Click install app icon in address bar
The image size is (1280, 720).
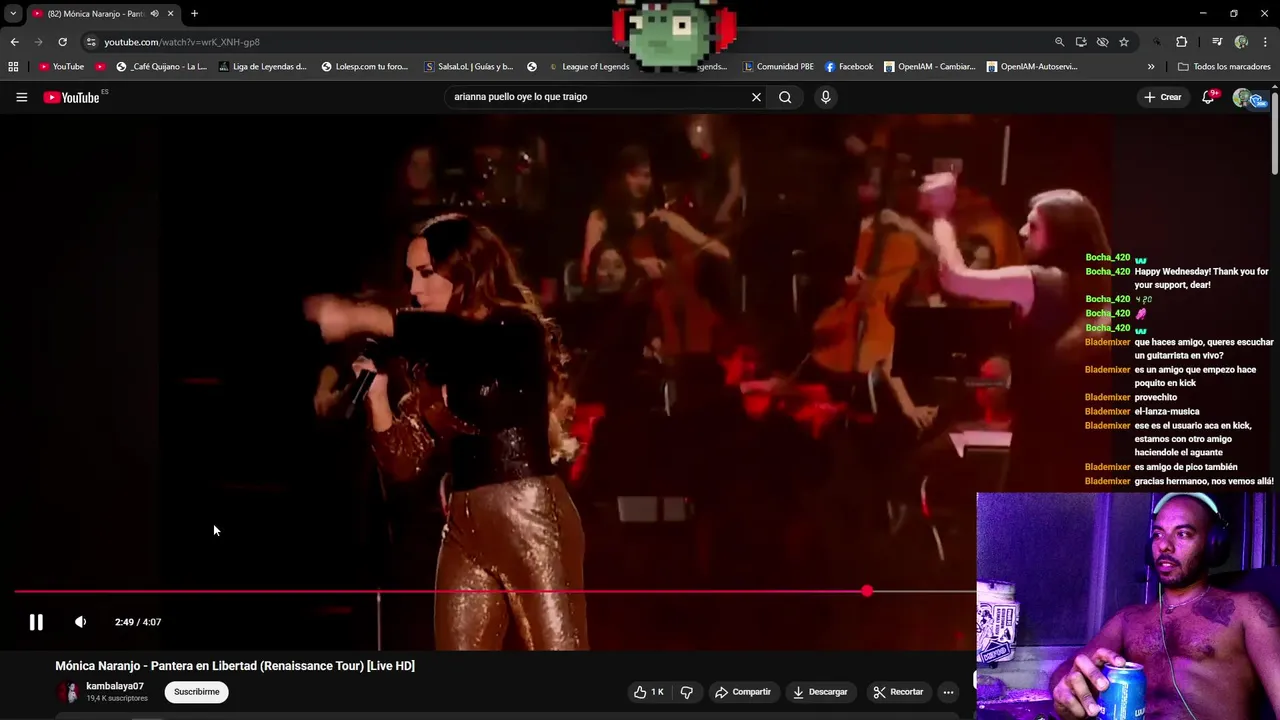(1081, 42)
